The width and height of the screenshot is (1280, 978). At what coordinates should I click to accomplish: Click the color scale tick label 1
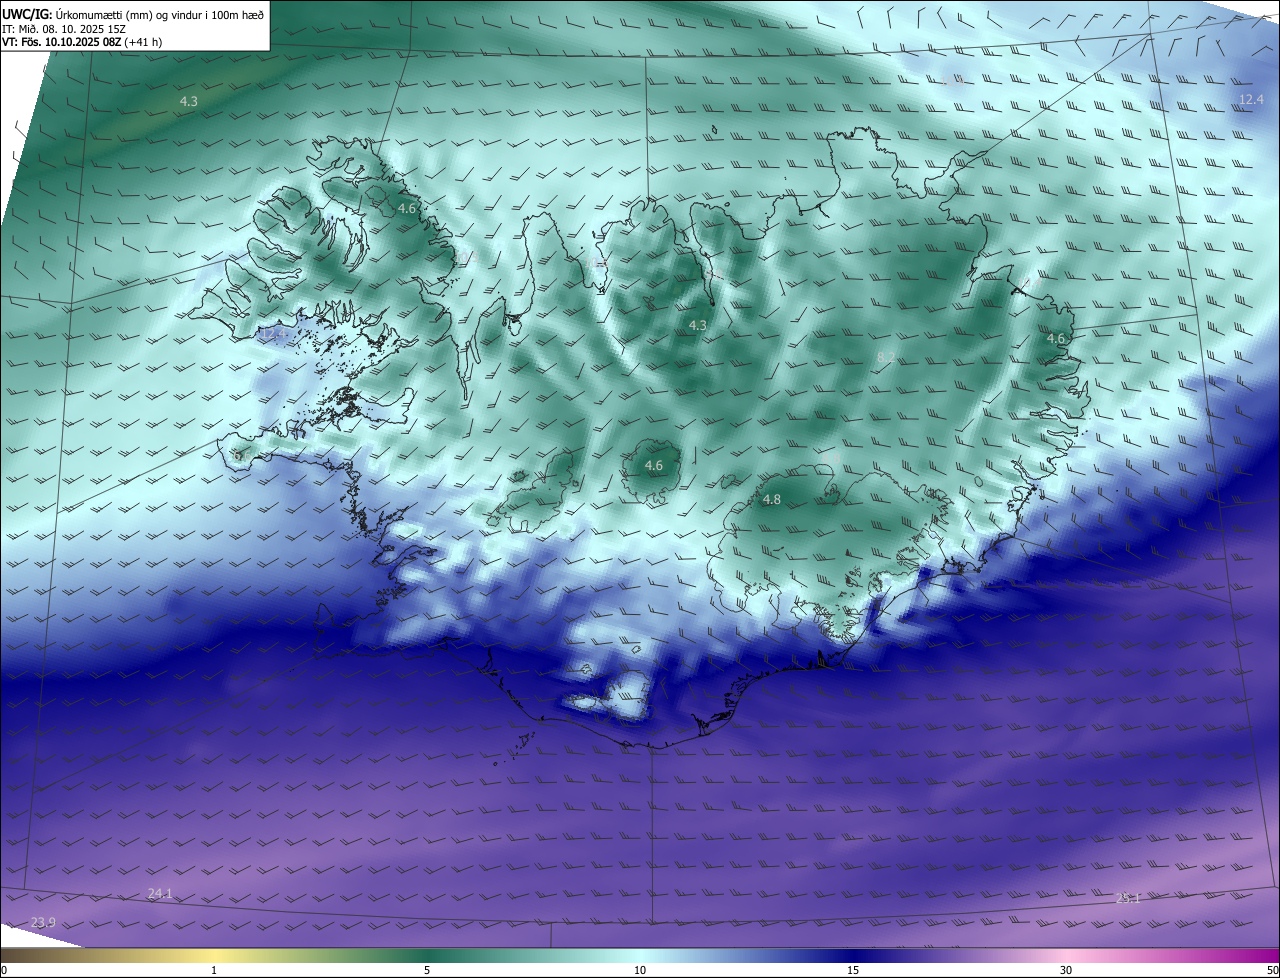214,970
